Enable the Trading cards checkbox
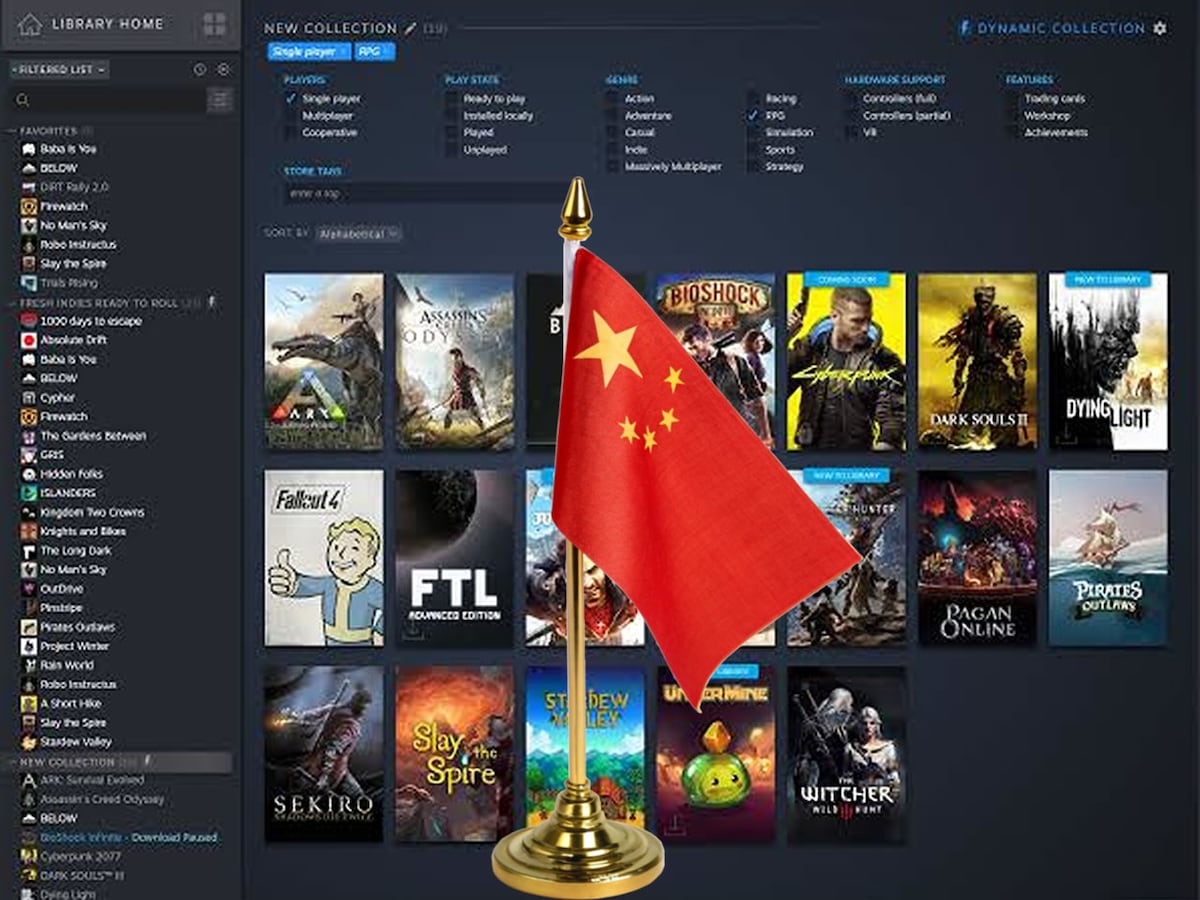 1012,99
